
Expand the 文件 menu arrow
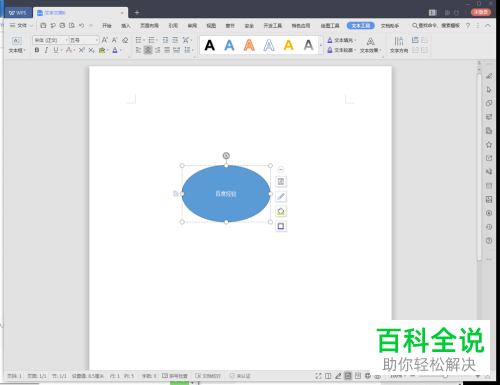point(31,25)
